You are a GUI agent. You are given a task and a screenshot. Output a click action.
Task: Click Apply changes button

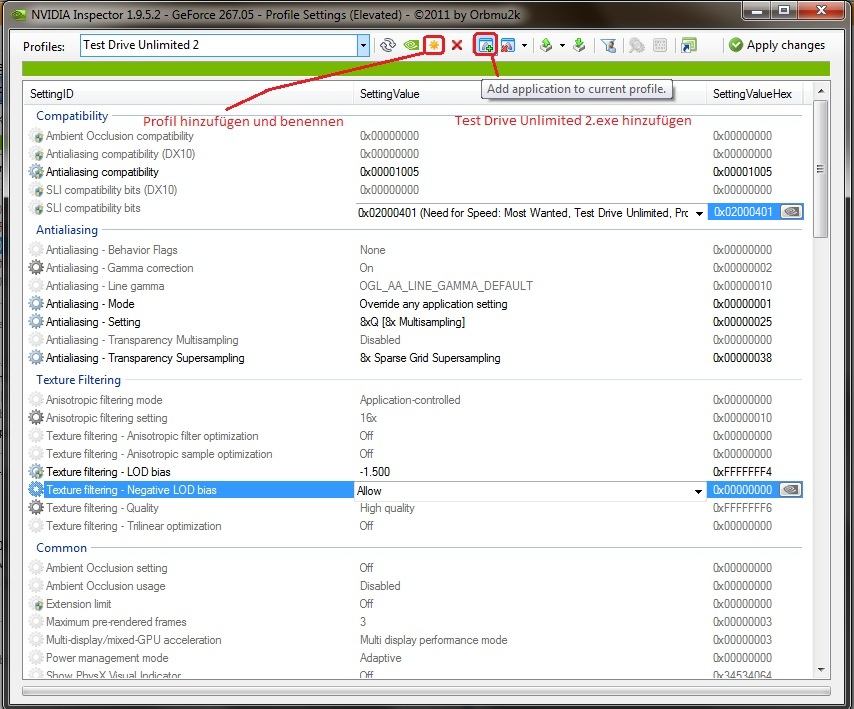point(777,45)
